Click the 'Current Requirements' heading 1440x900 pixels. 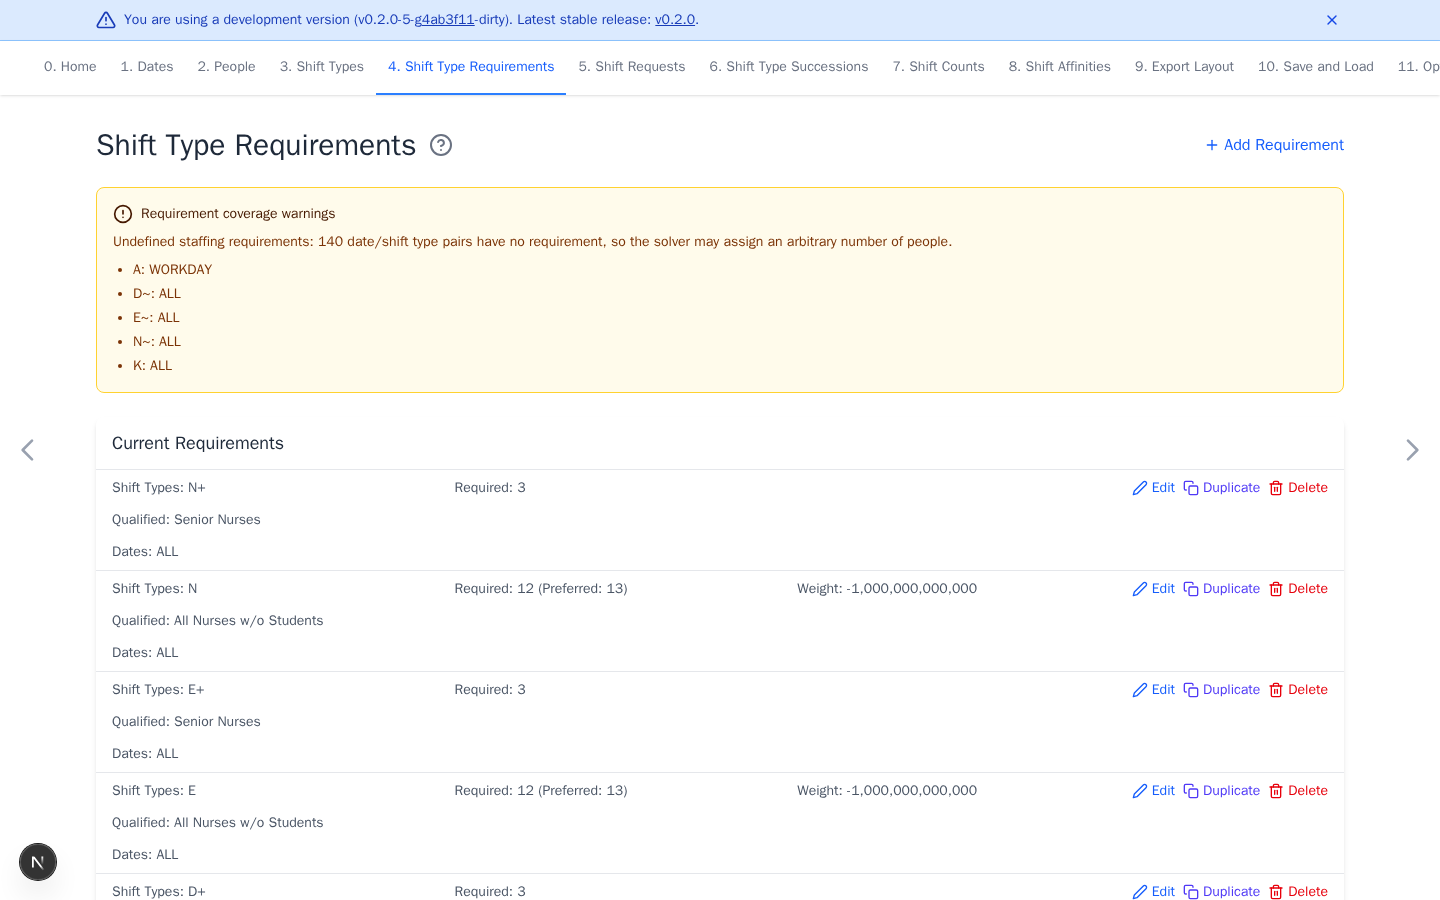tap(198, 443)
